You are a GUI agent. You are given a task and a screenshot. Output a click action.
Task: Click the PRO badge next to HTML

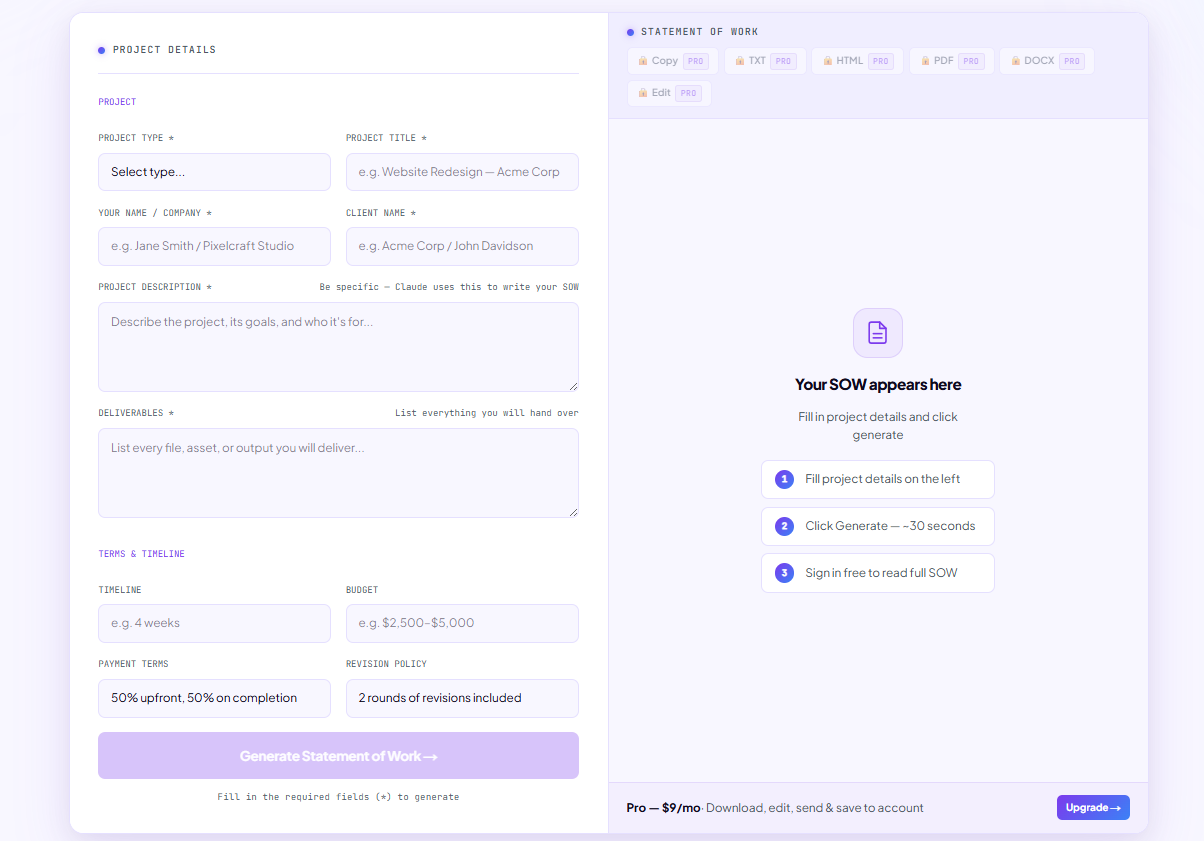click(880, 61)
